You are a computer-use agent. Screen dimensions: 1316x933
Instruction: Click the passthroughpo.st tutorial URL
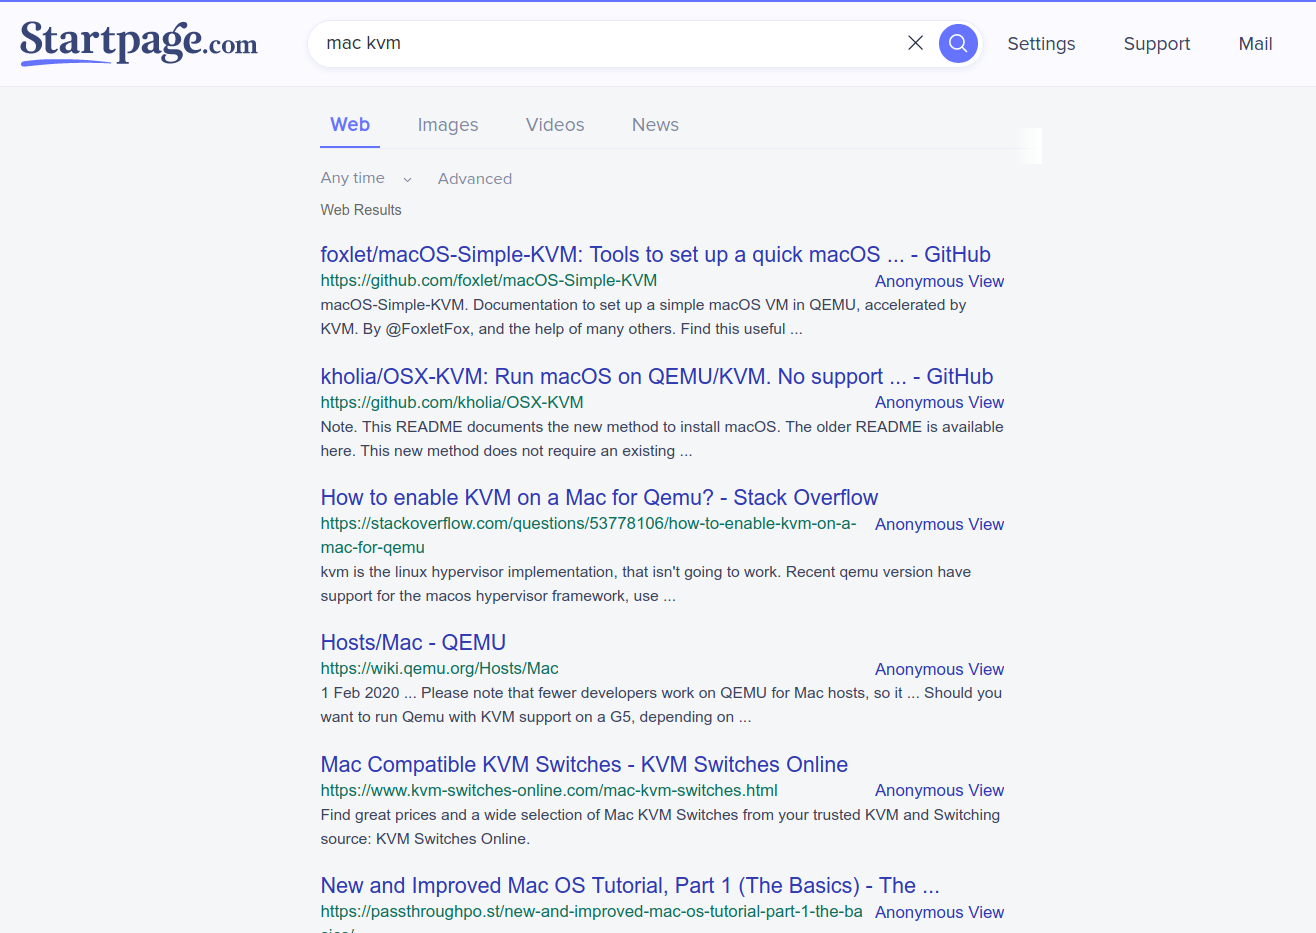coord(591,916)
